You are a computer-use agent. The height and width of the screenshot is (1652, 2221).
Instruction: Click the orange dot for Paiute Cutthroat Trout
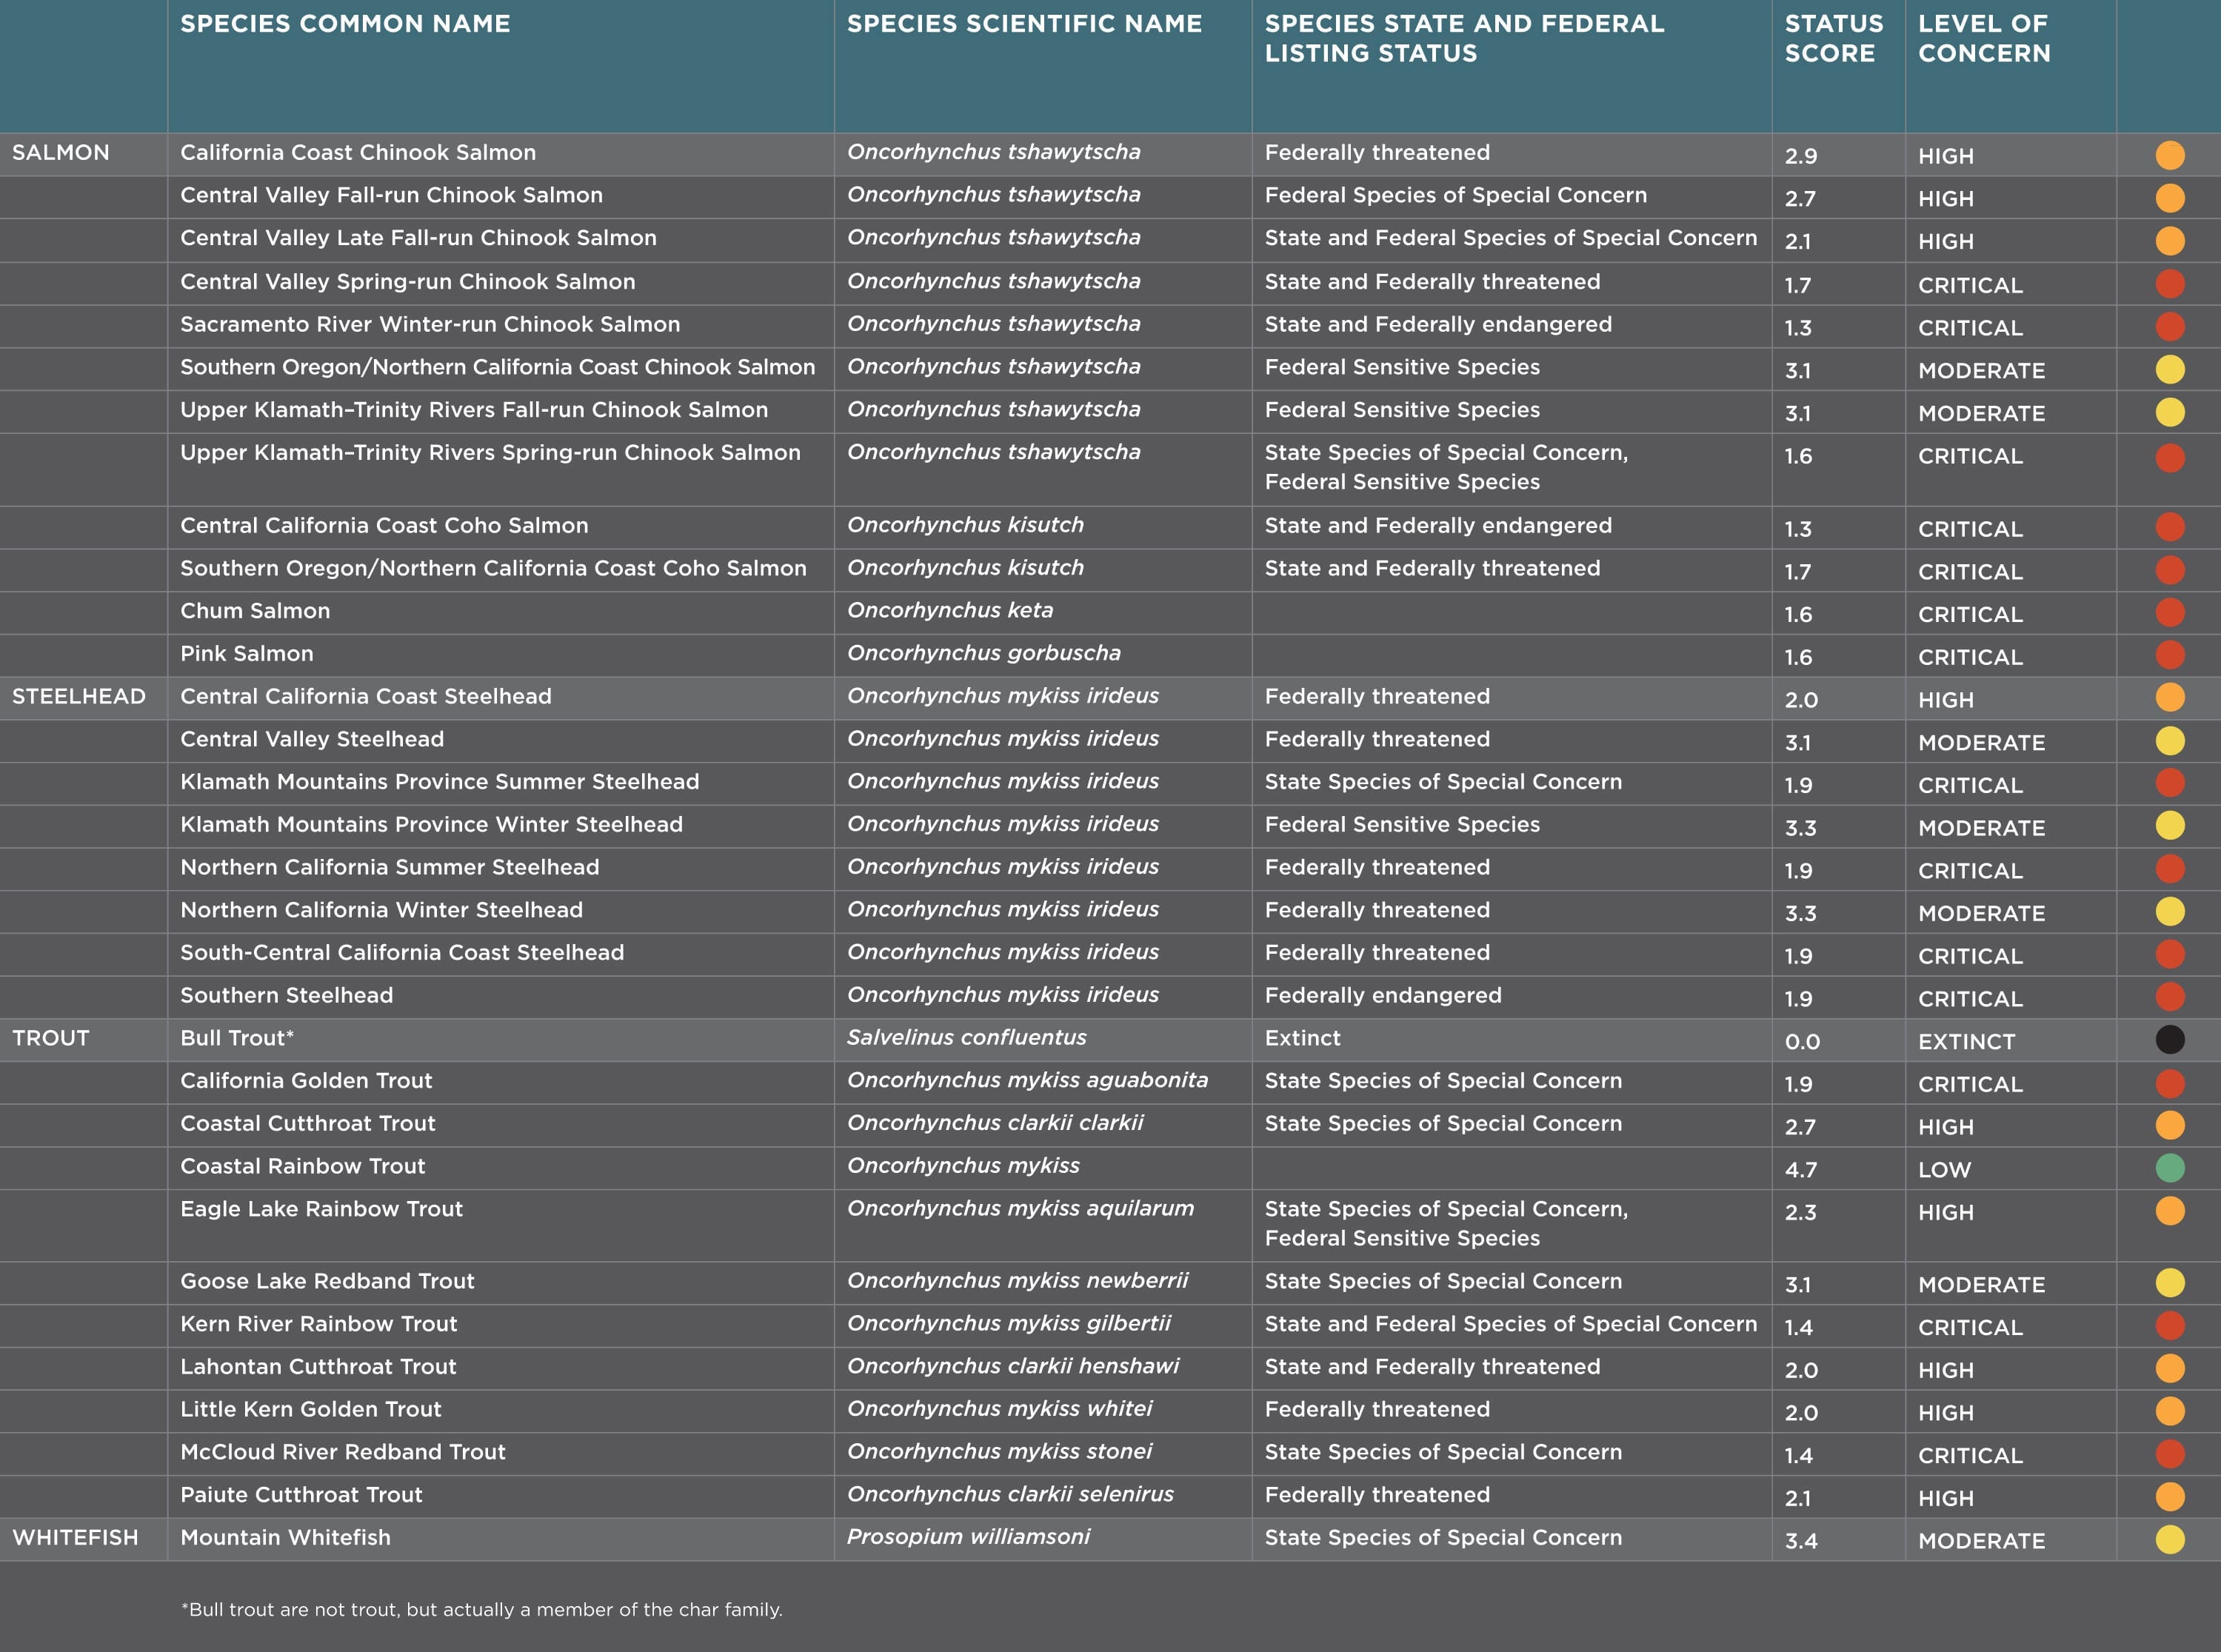tap(2169, 1497)
